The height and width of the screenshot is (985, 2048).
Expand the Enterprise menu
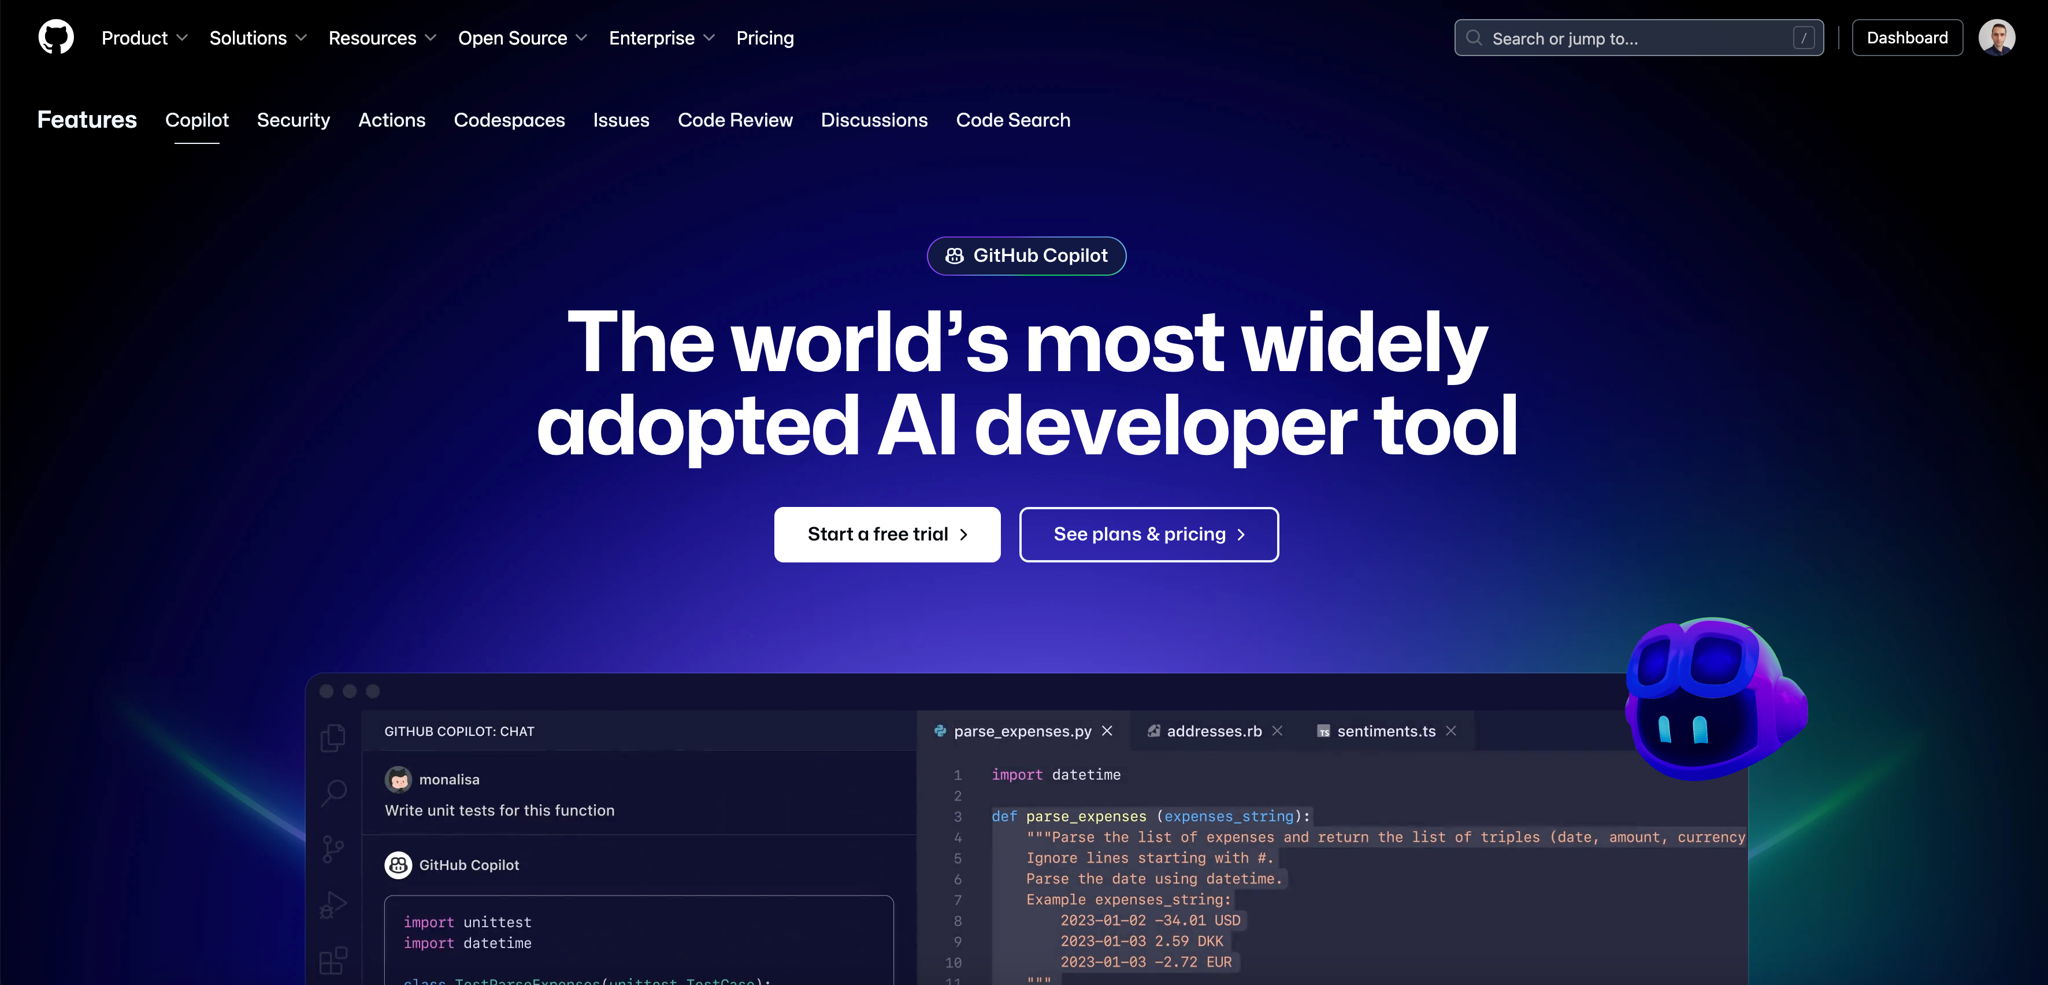coord(661,38)
